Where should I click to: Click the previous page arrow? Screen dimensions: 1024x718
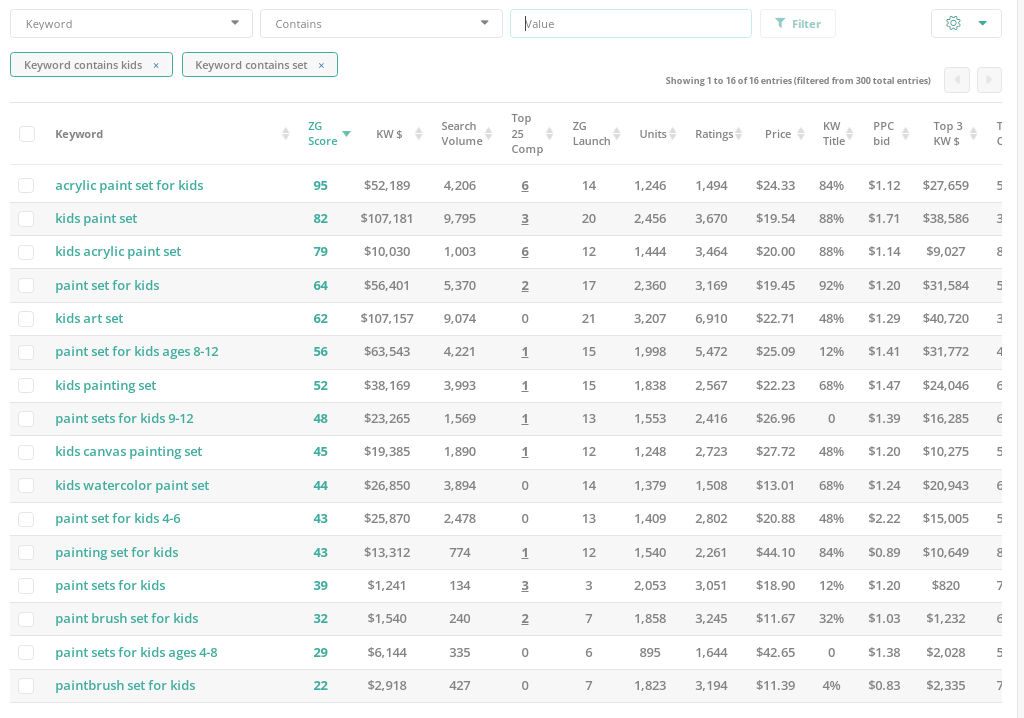[956, 80]
